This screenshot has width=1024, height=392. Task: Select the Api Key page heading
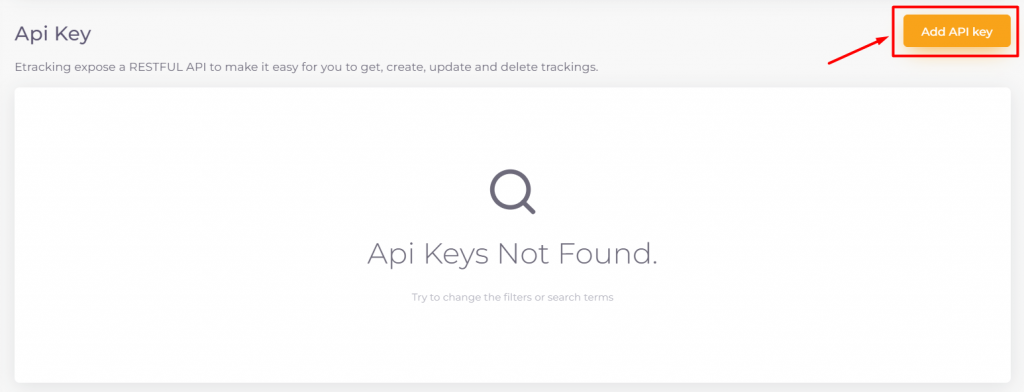click(x=53, y=33)
